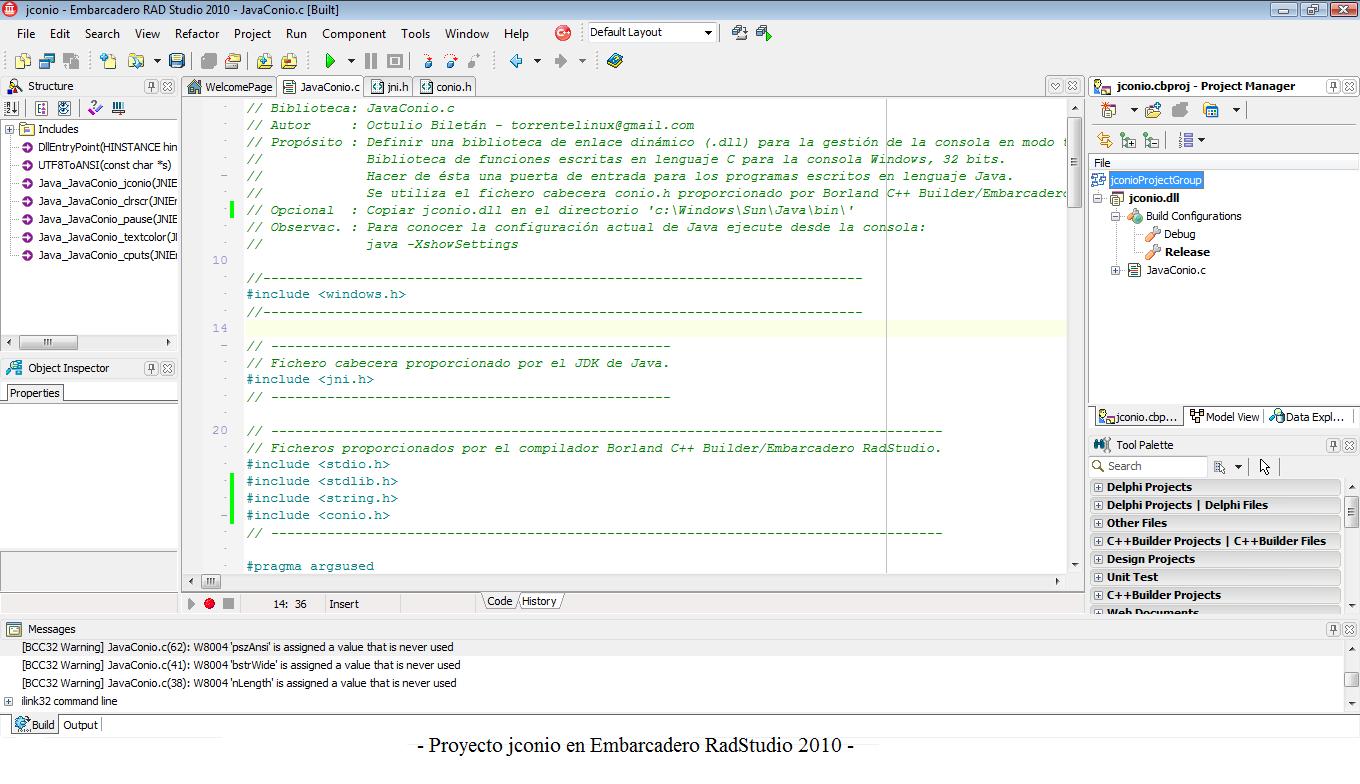
Task: Select the Properties tab in Object Inspector
Action: [x=35, y=393]
